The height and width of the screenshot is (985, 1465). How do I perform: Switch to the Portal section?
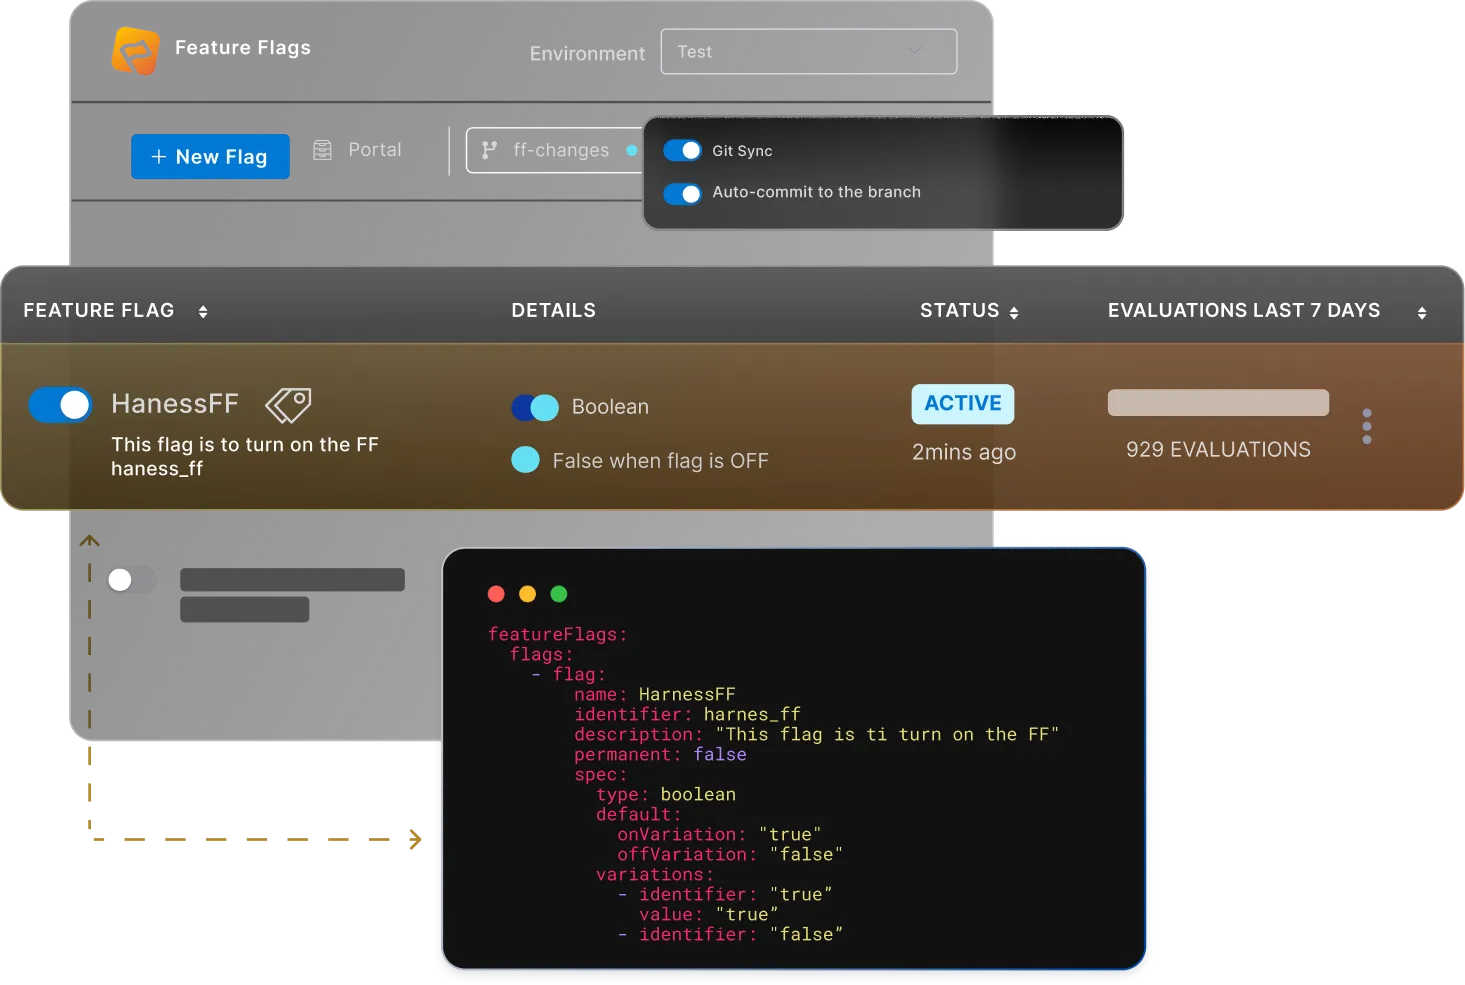click(x=373, y=149)
